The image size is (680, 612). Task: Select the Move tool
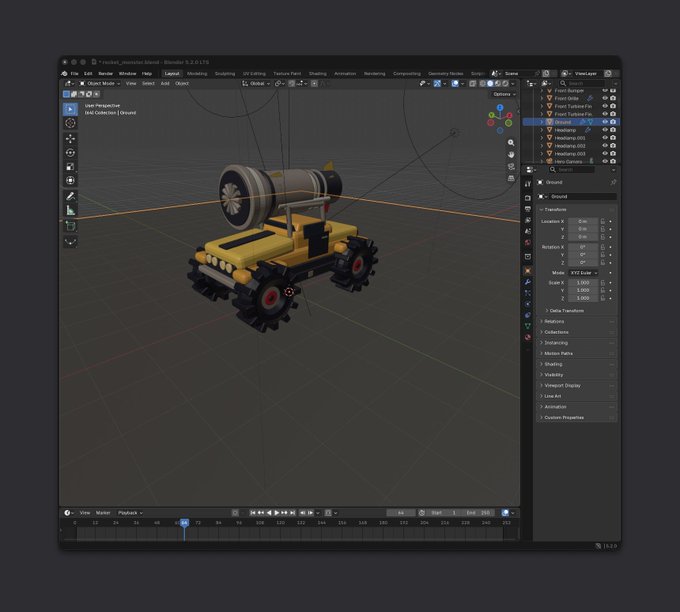[70, 138]
